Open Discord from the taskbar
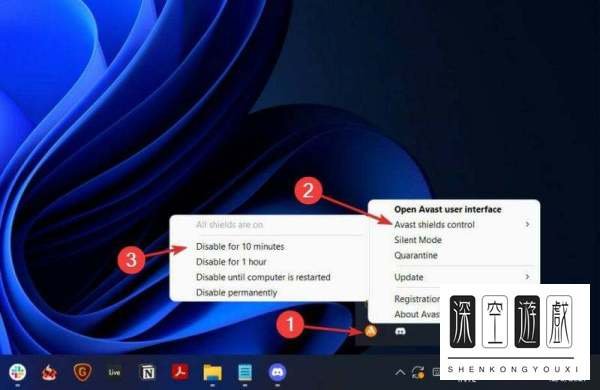The height and width of the screenshot is (390, 600). pyautogui.click(x=277, y=372)
